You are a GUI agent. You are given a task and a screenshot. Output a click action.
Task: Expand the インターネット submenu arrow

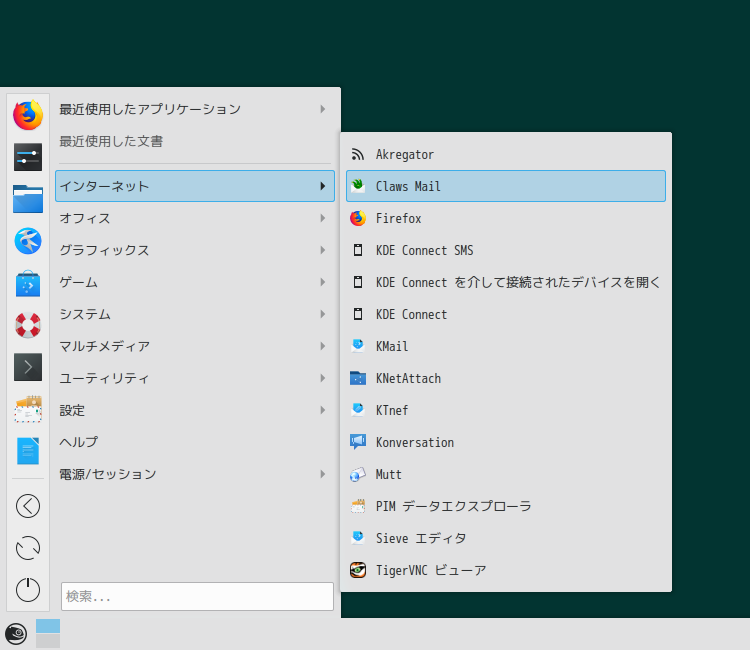pos(323,186)
